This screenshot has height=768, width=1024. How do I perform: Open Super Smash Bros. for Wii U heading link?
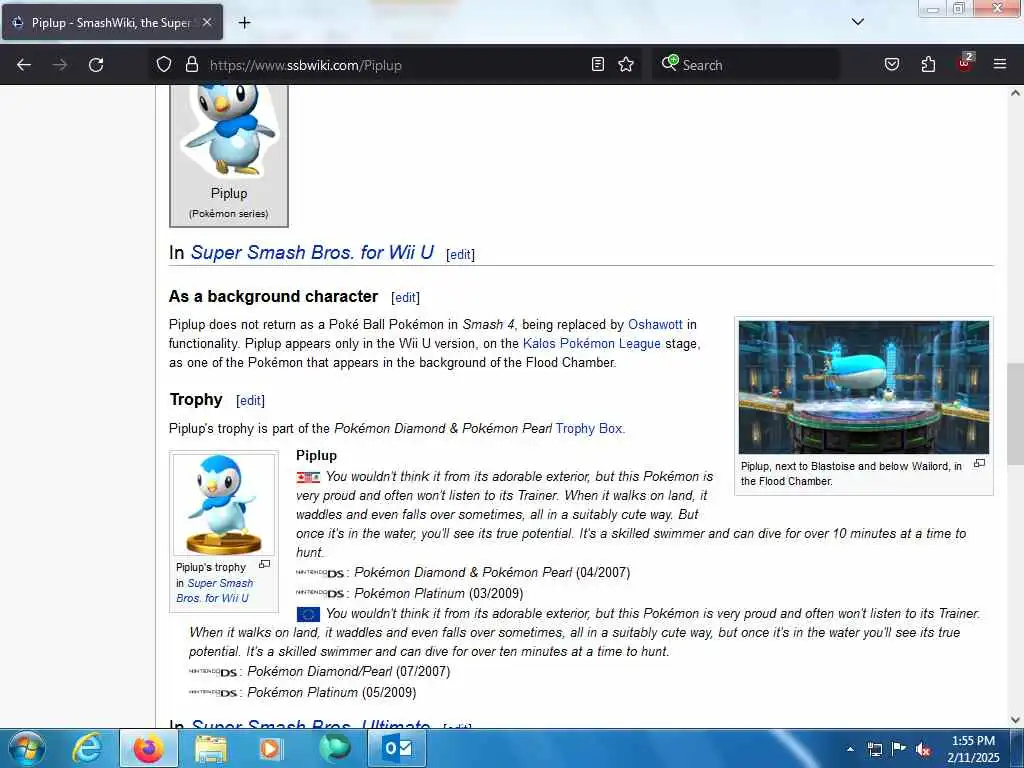[312, 253]
